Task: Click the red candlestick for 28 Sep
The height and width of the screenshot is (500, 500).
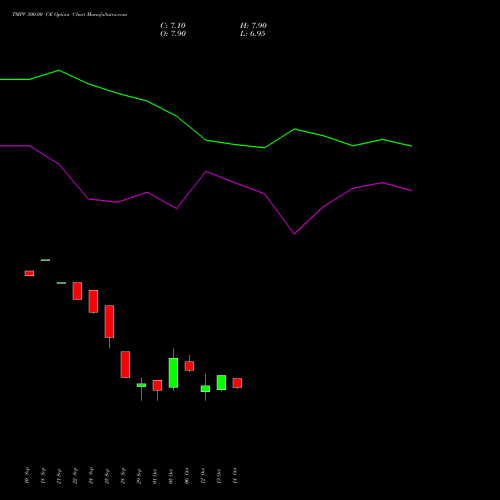Action: coord(125,364)
